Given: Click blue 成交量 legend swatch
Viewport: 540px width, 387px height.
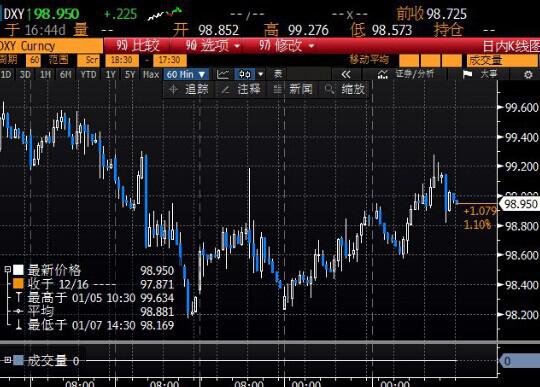Looking at the screenshot, I should pos(18,360).
